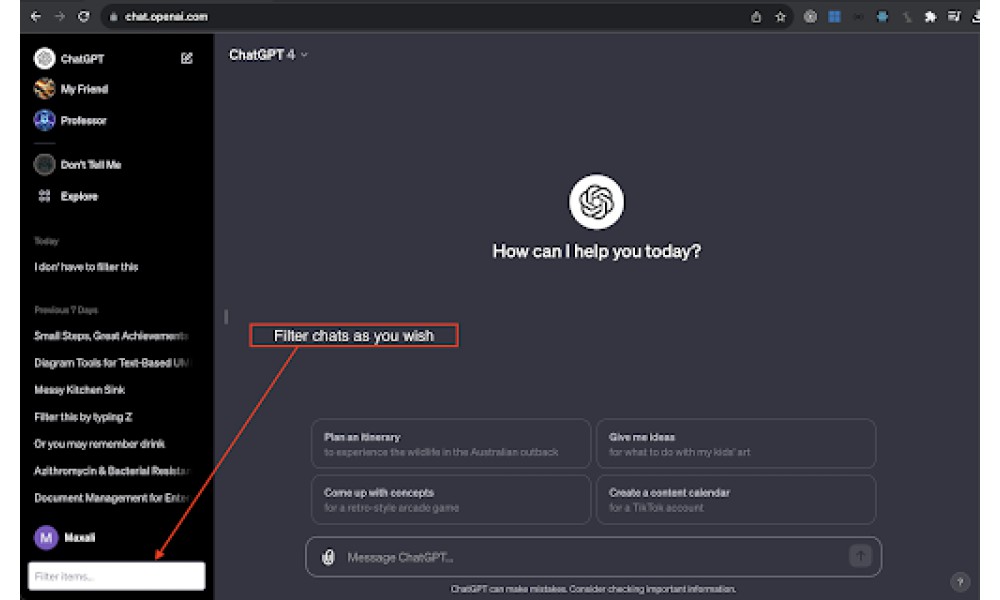Open the chat 'Diagram Tools for Text-Based'
Viewport: 1000px width, 600px height.
tap(112, 363)
